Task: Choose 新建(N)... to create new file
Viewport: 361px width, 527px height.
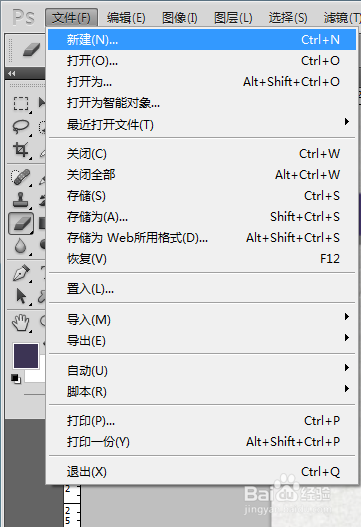Action: point(202,40)
